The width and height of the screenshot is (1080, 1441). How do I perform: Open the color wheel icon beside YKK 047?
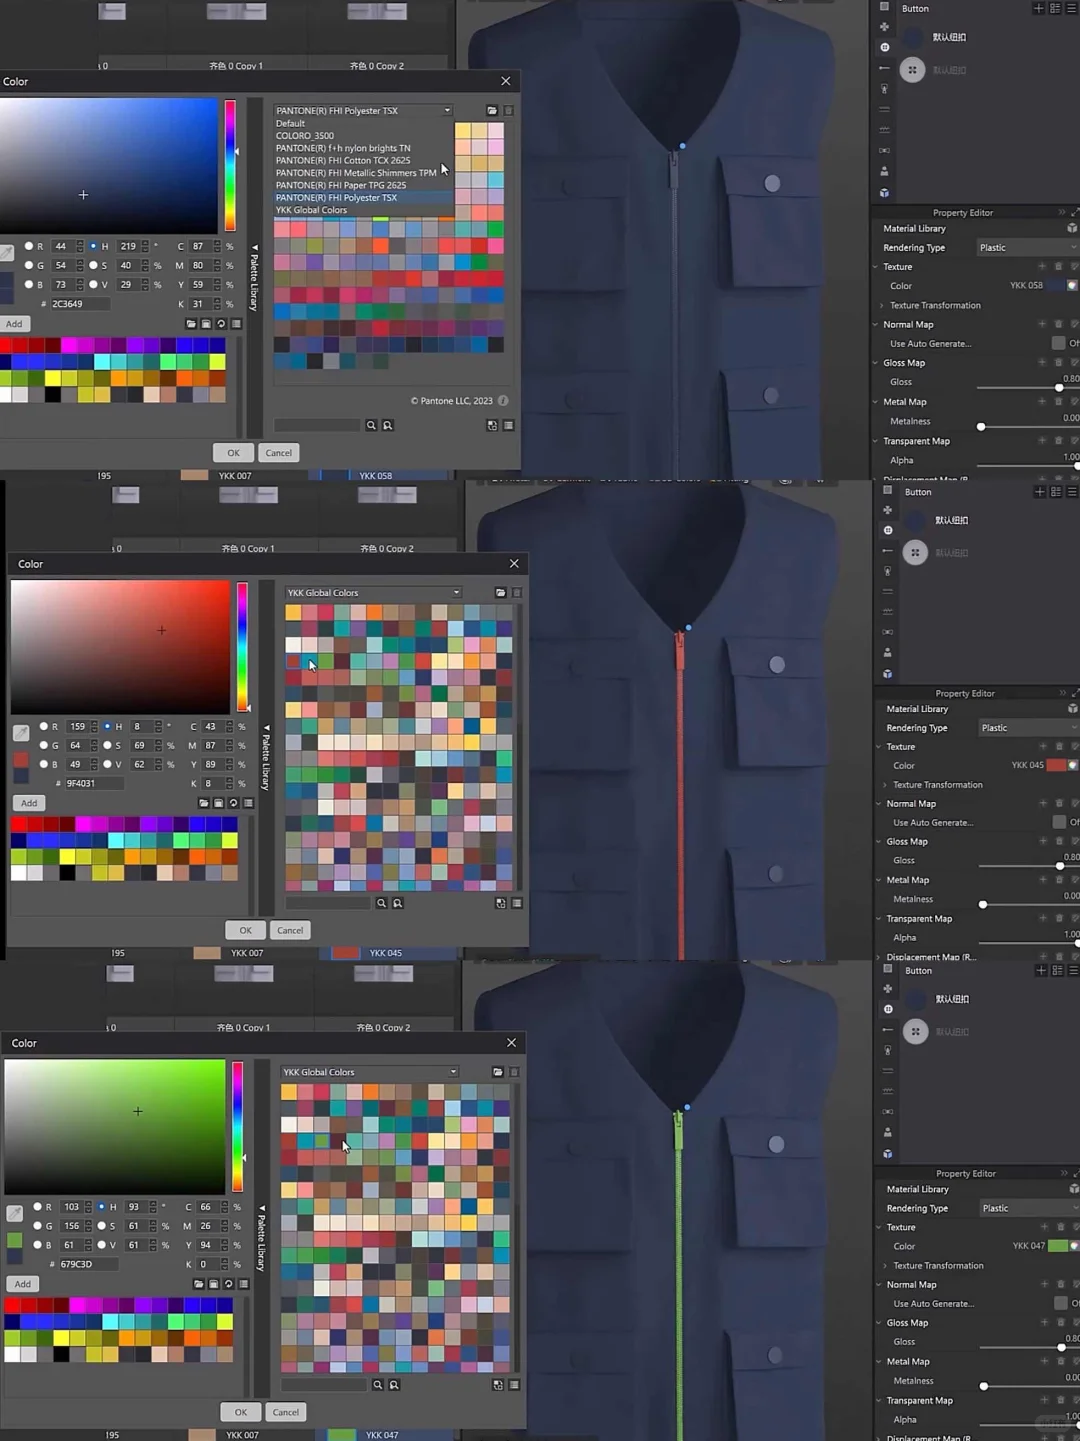point(1074,1246)
